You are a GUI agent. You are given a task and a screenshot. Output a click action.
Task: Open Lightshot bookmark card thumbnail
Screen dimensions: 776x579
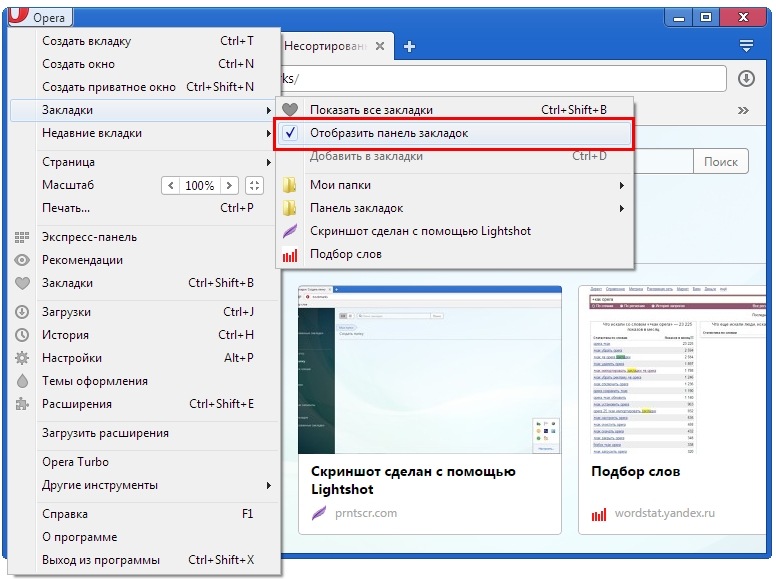click(430, 370)
